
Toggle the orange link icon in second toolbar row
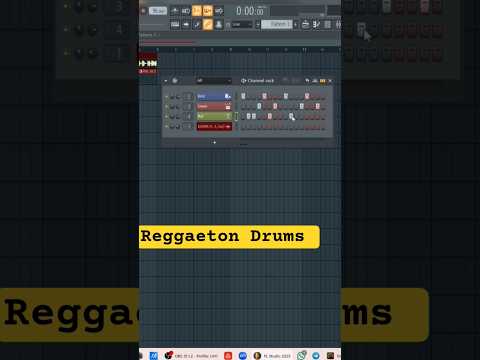[208, 24]
